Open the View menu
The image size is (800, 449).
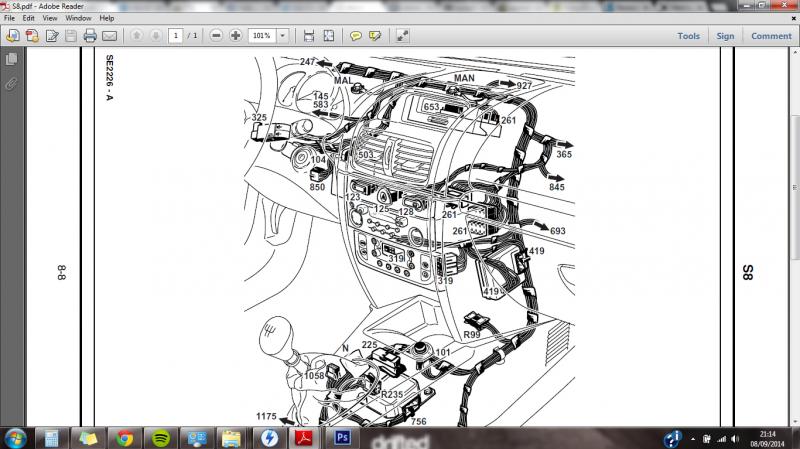[49, 18]
